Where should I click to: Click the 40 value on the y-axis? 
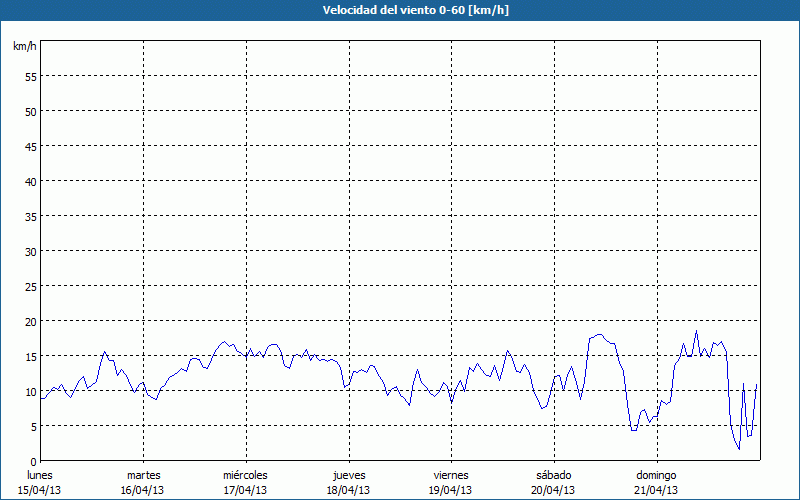[x=30, y=181]
